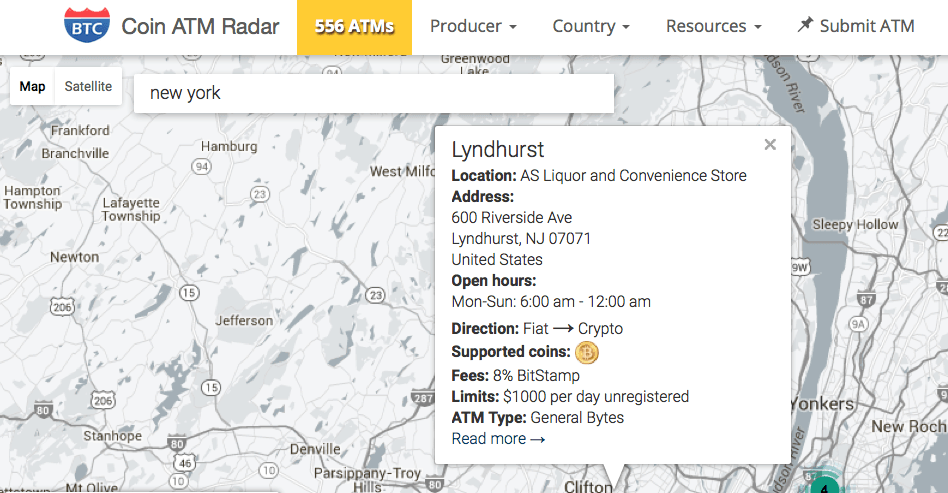Click the BTC shield logo
948x493 pixels.
[x=87, y=25]
